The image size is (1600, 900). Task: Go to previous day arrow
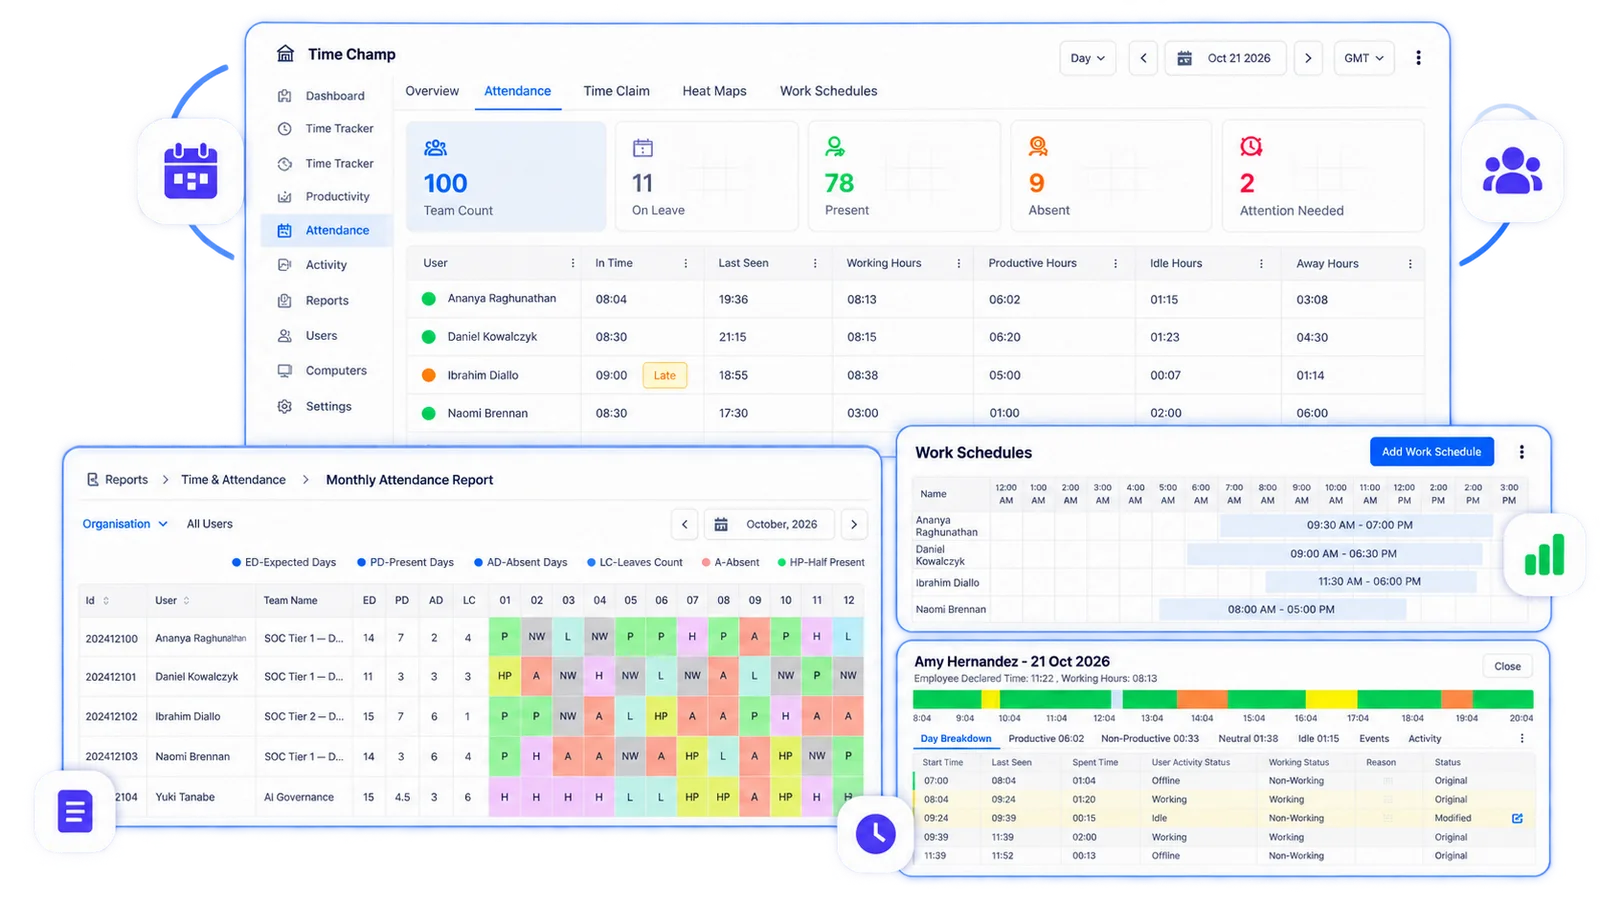pyautogui.click(x=1143, y=58)
